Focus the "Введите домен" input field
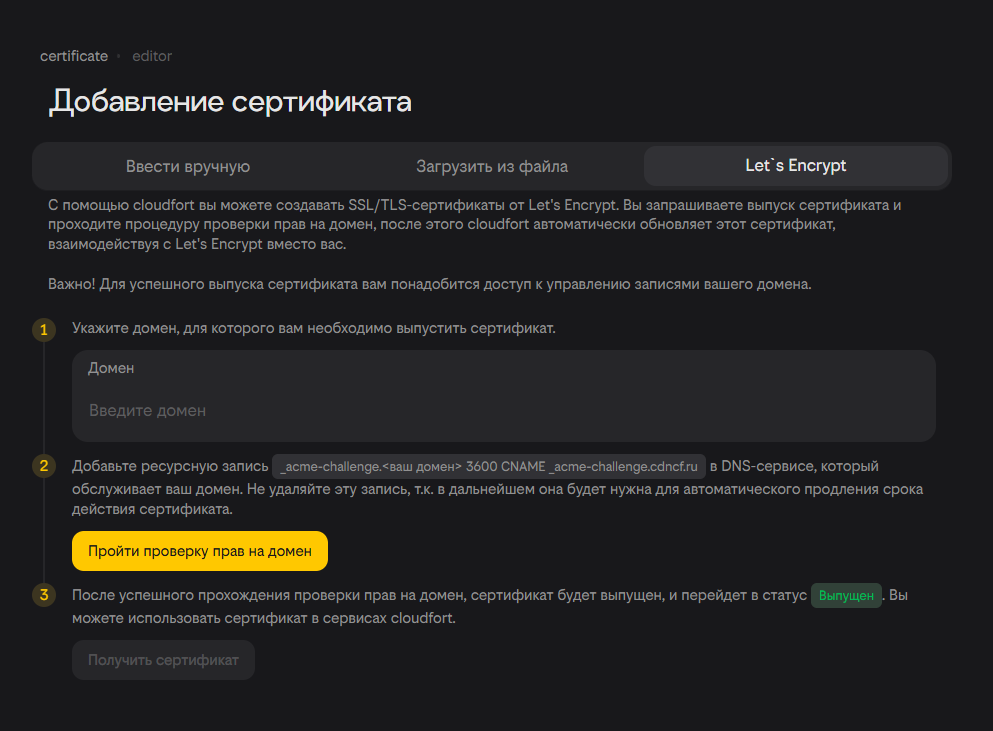 point(503,410)
